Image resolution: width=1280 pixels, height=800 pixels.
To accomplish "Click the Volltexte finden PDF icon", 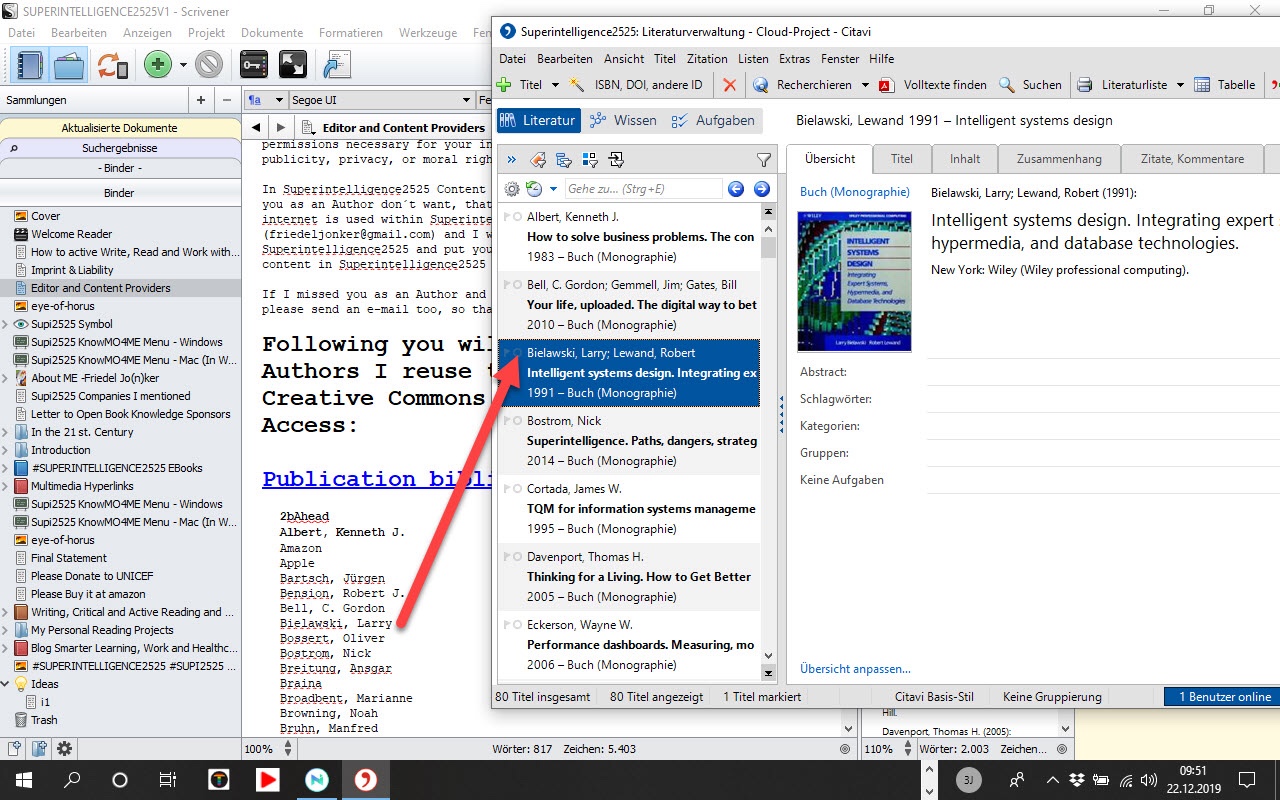I will pyautogui.click(x=886, y=85).
